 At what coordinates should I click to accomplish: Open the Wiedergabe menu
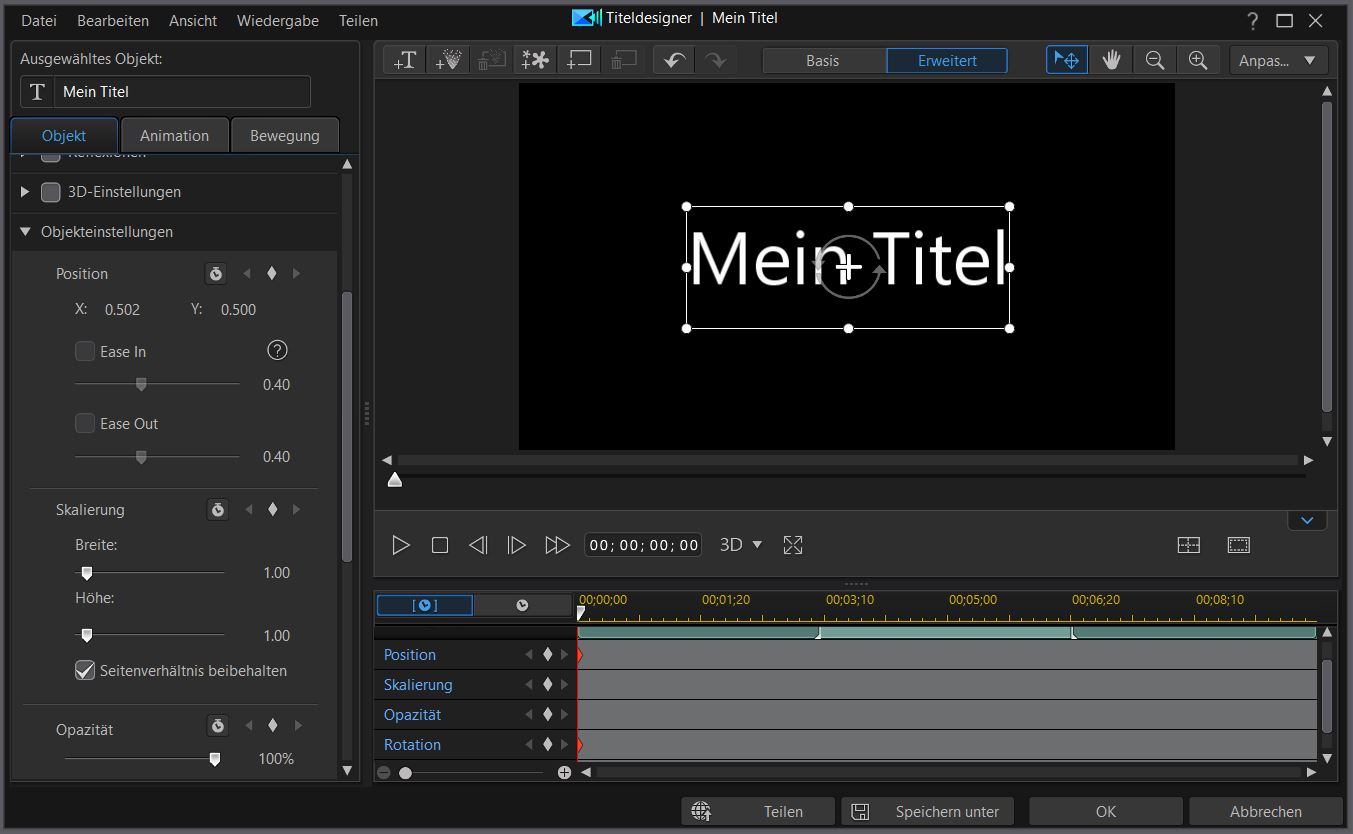click(278, 20)
